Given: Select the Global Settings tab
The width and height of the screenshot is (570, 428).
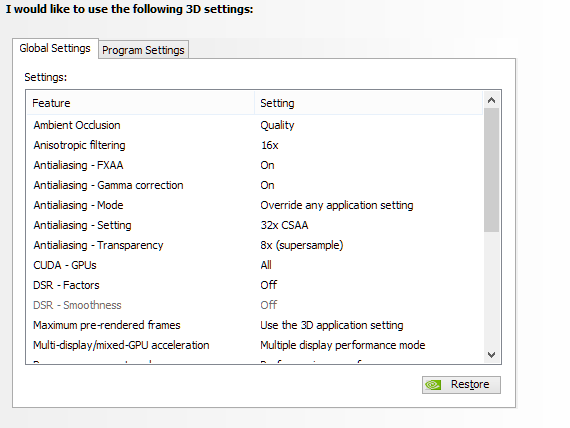Looking at the screenshot, I should coord(55,48).
